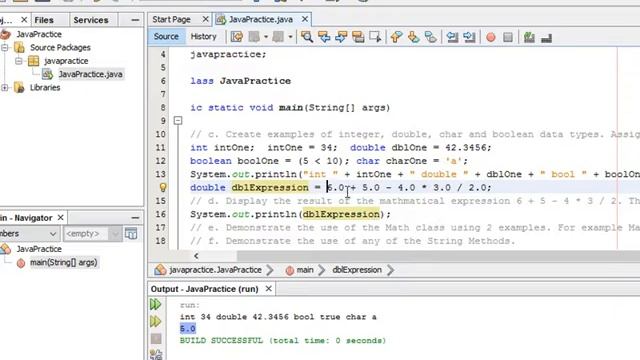Go to previous bookmark icon

tap(396, 37)
